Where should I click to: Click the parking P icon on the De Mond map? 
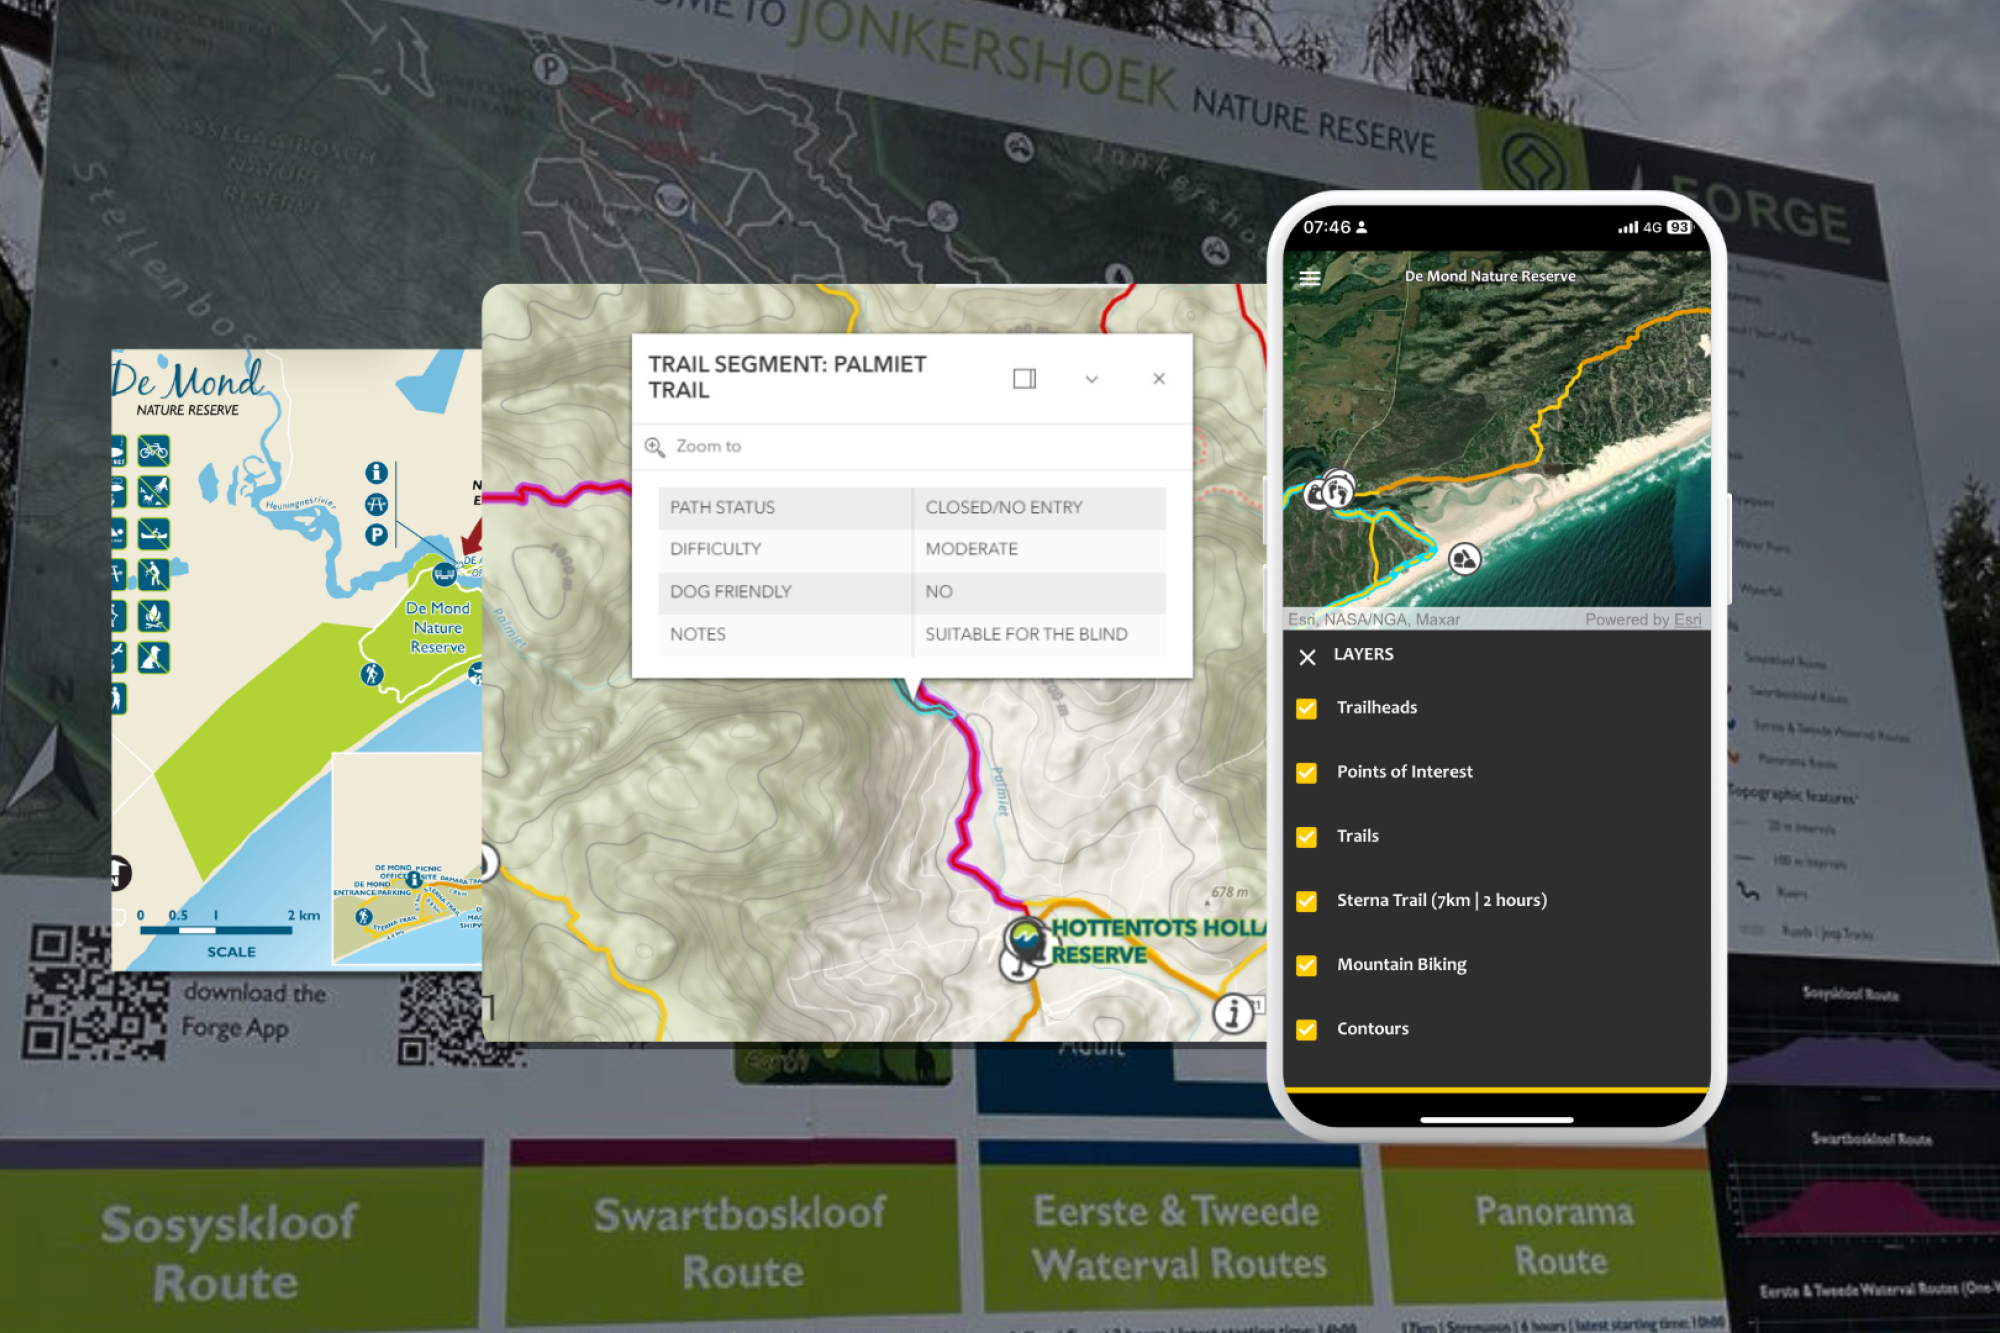[x=376, y=536]
